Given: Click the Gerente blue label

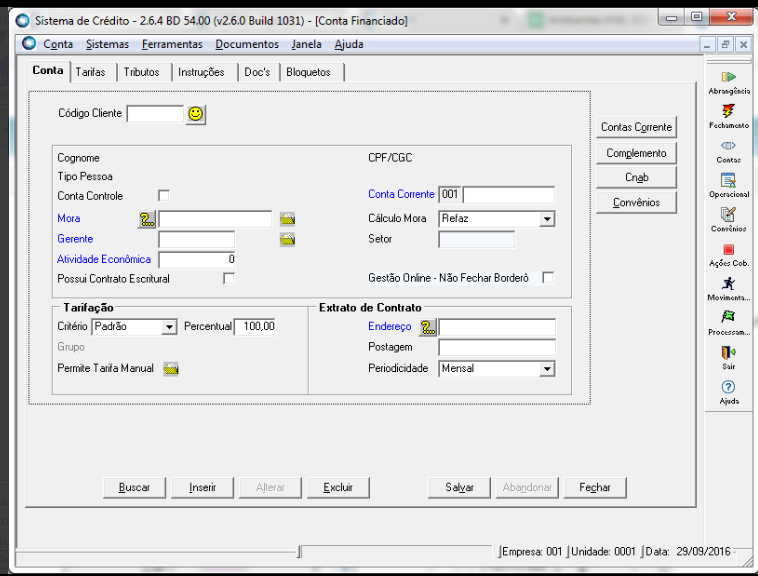Looking at the screenshot, I should [x=75, y=239].
